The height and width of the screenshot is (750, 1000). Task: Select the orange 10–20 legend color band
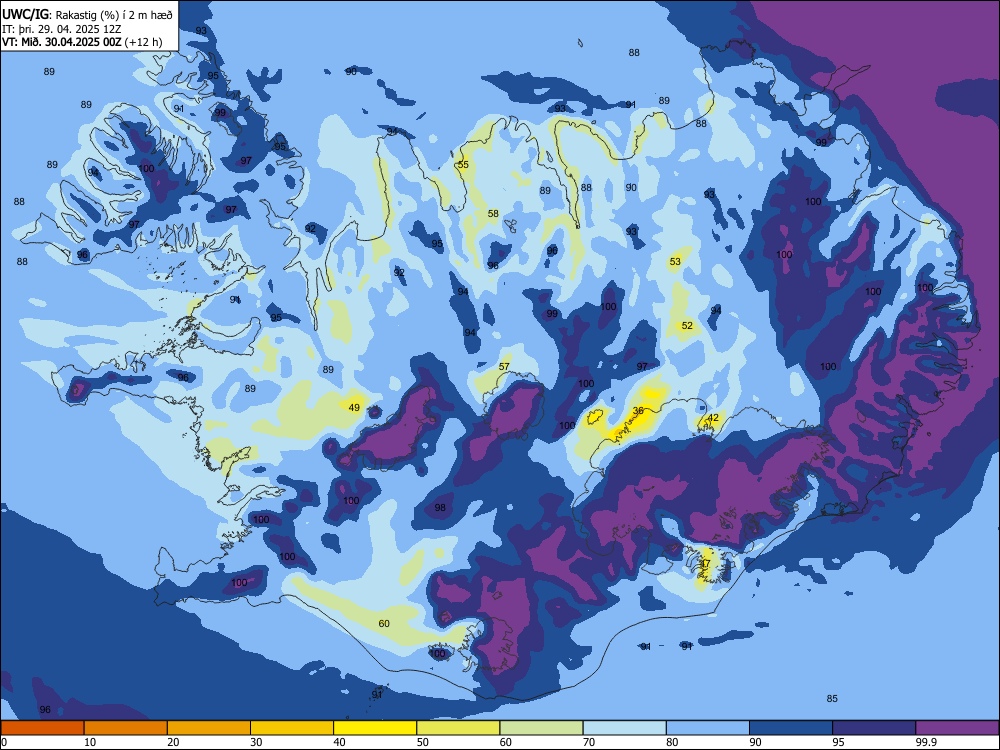pos(126,728)
